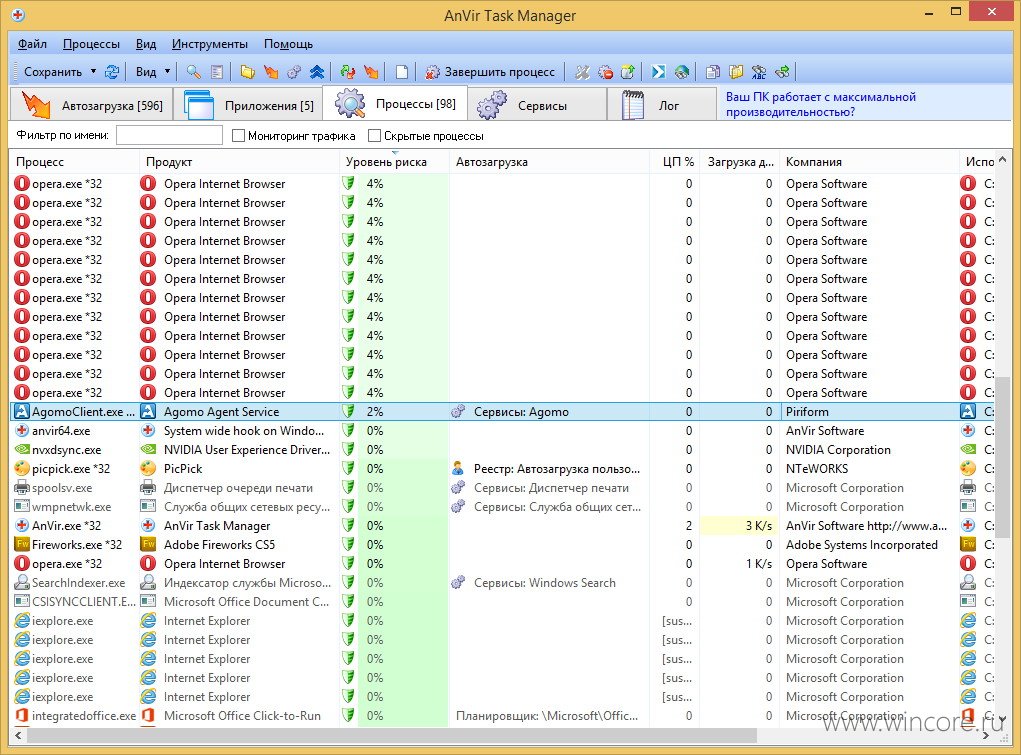The height and width of the screenshot is (755, 1021).
Task: Click the blank page toolbar icon
Action: pyautogui.click(x=402, y=72)
